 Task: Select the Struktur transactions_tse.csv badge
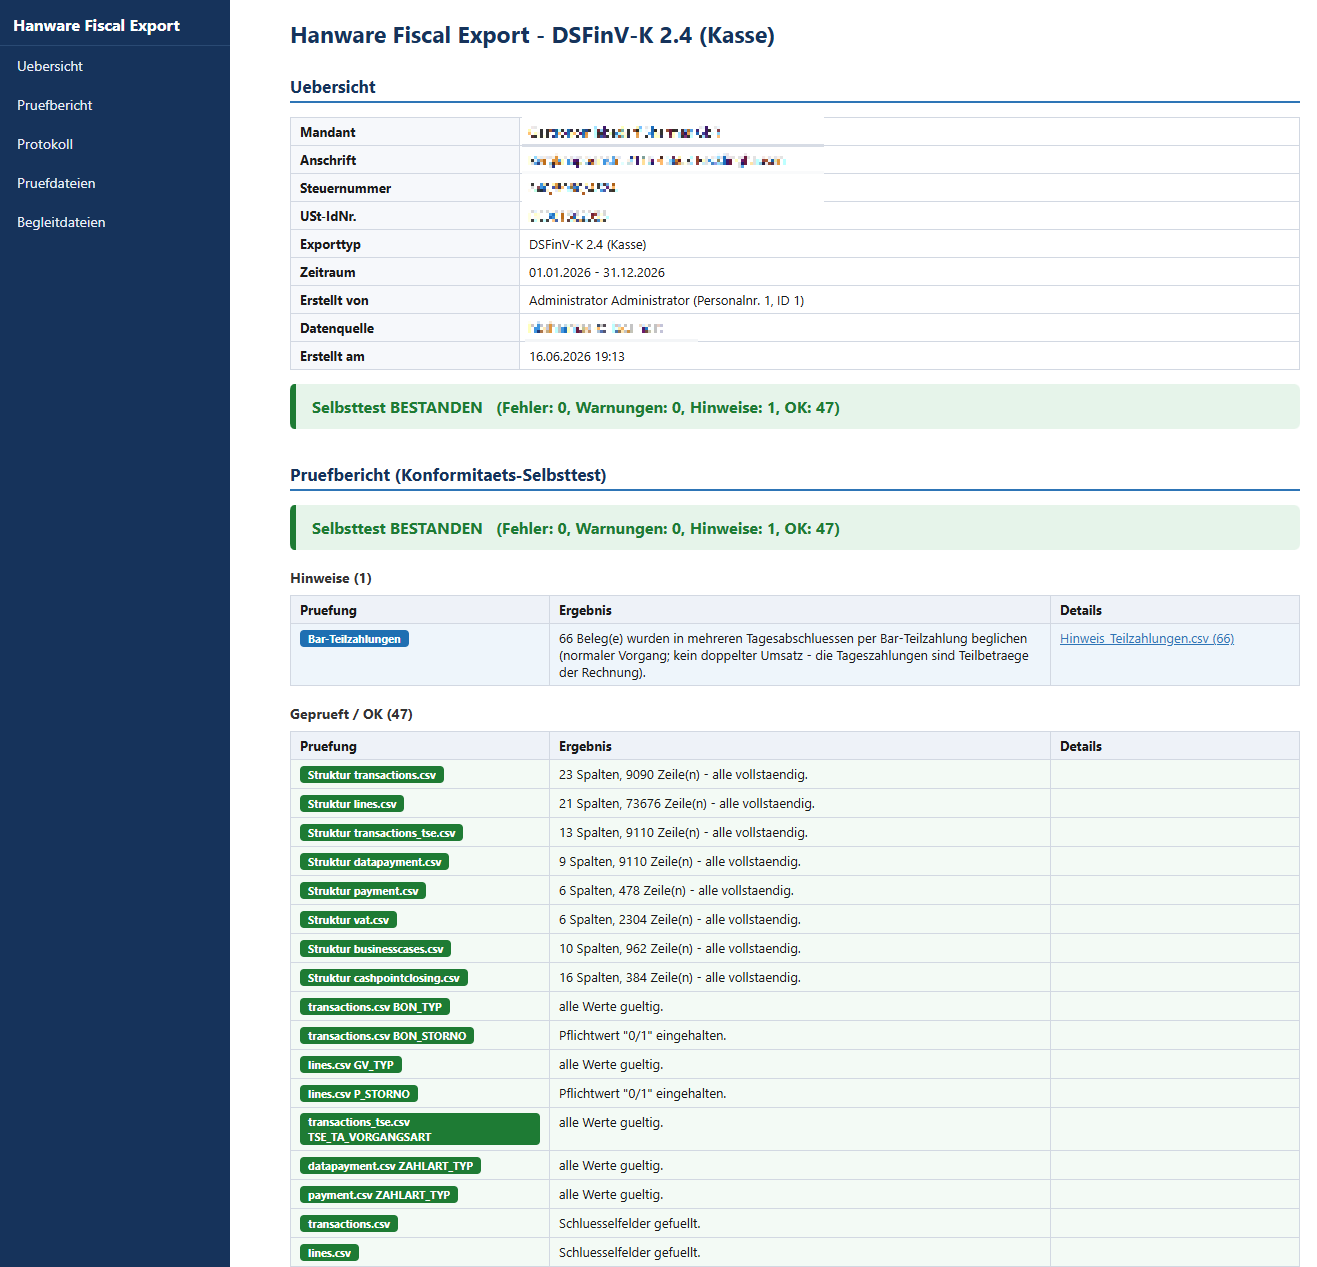click(381, 833)
